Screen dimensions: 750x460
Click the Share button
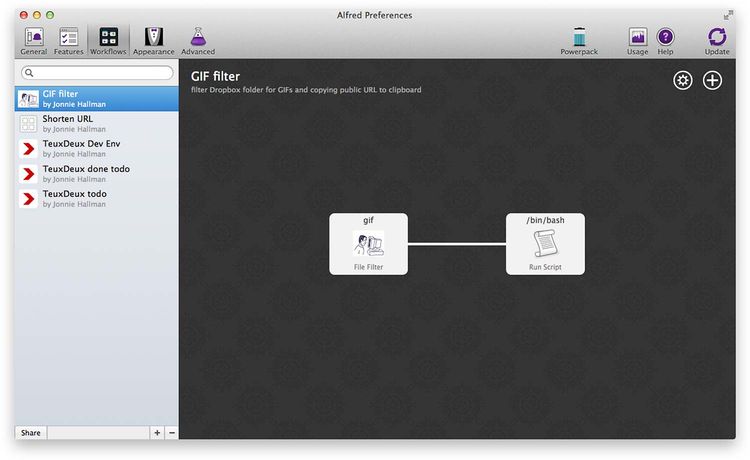click(x=31, y=433)
